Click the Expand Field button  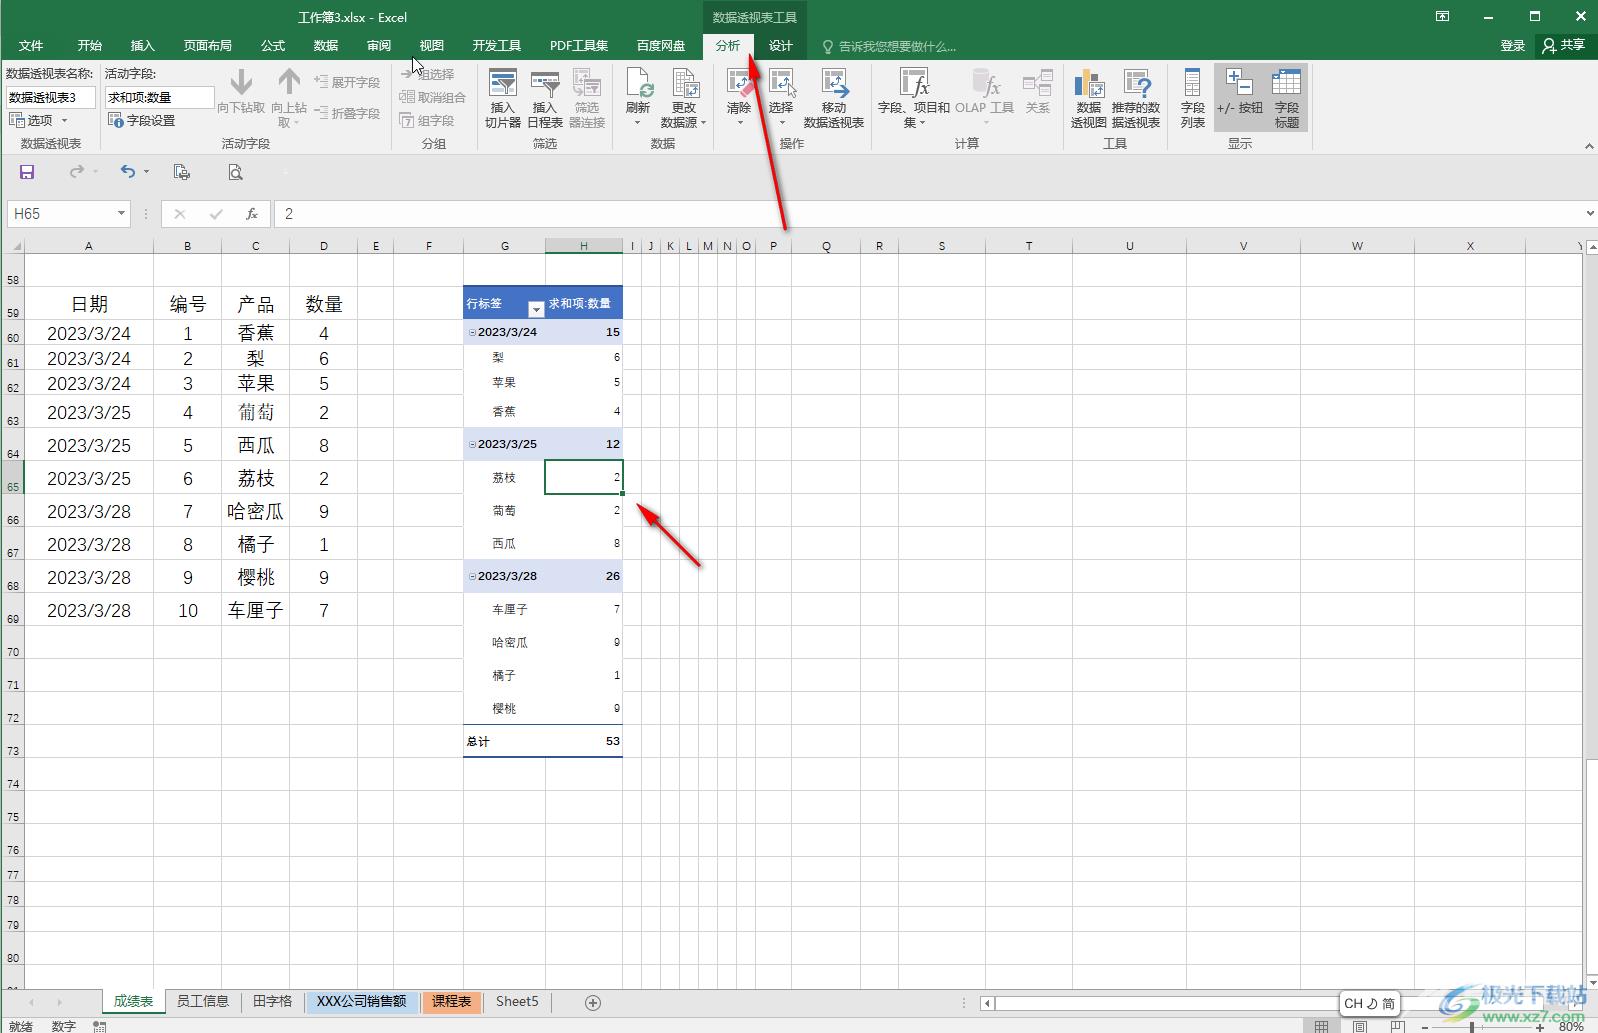click(348, 82)
